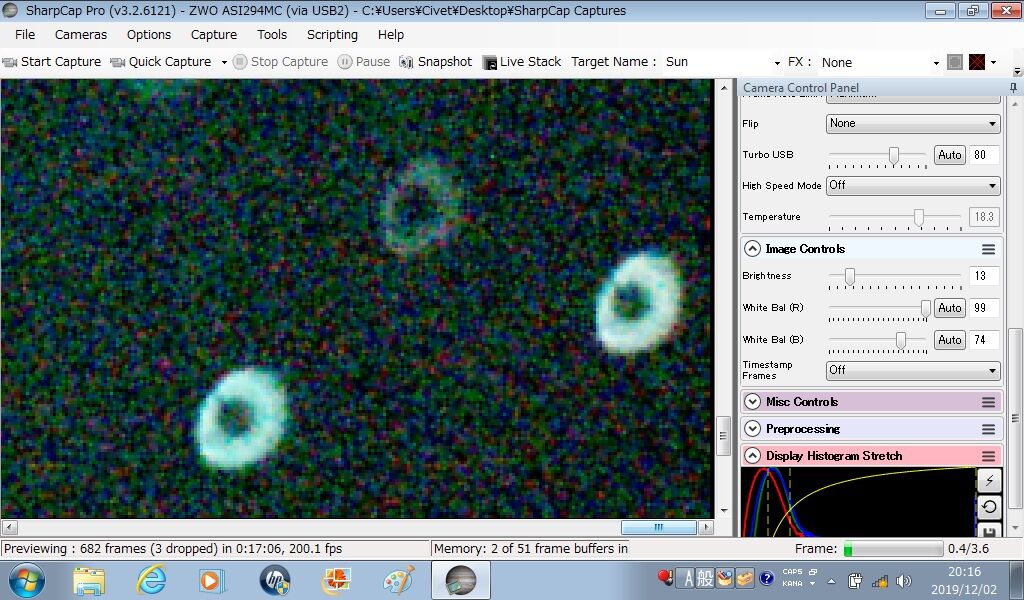The width and height of the screenshot is (1024, 600).
Task: Open Display Histogram Stretch menu icon
Action: (988, 456)
